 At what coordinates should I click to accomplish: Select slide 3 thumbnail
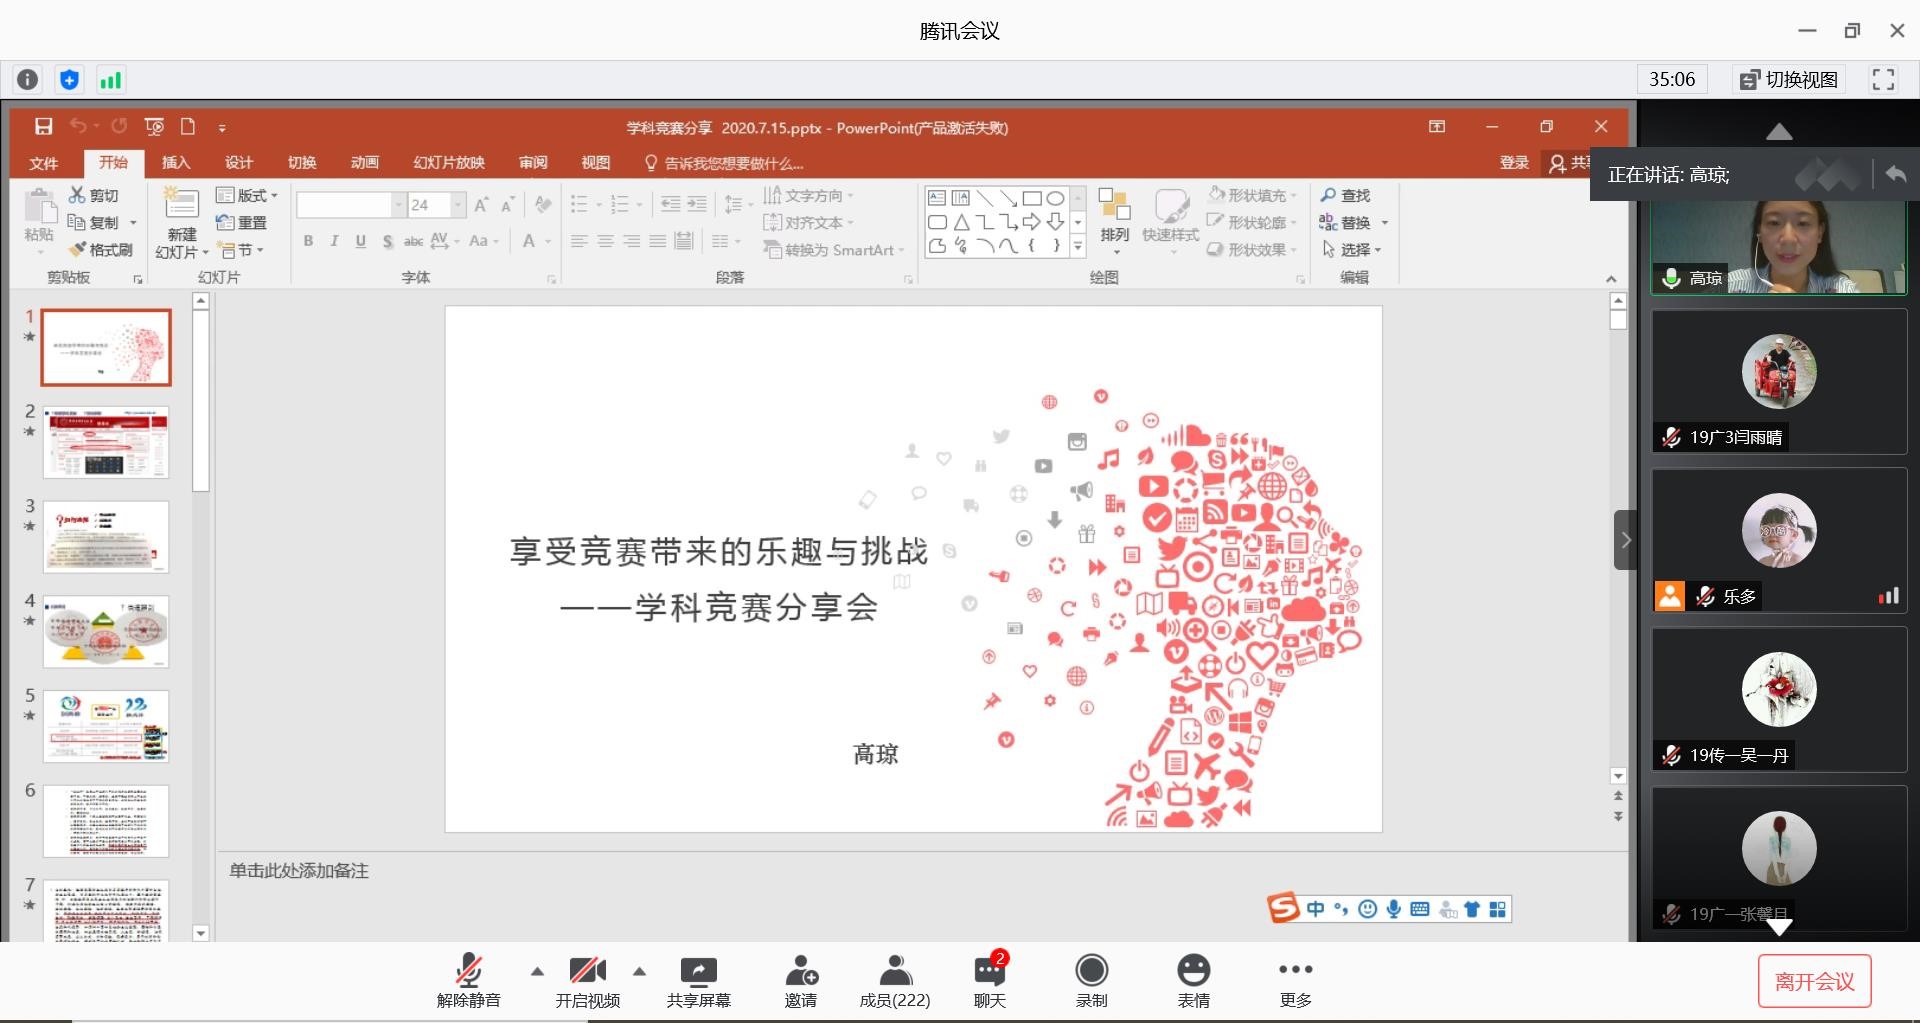click(106, 537)
